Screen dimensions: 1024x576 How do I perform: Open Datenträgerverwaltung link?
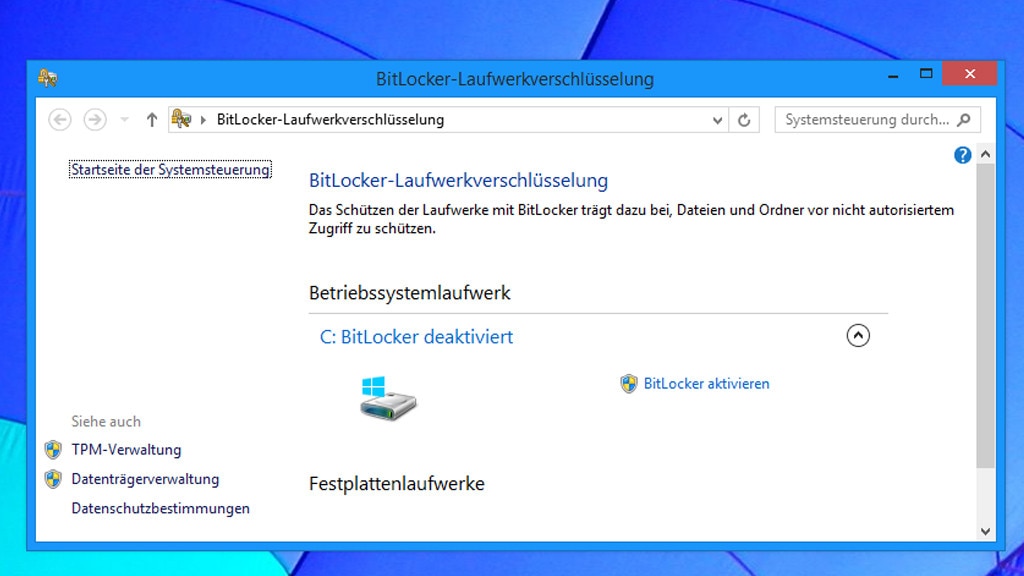(145, 479)
